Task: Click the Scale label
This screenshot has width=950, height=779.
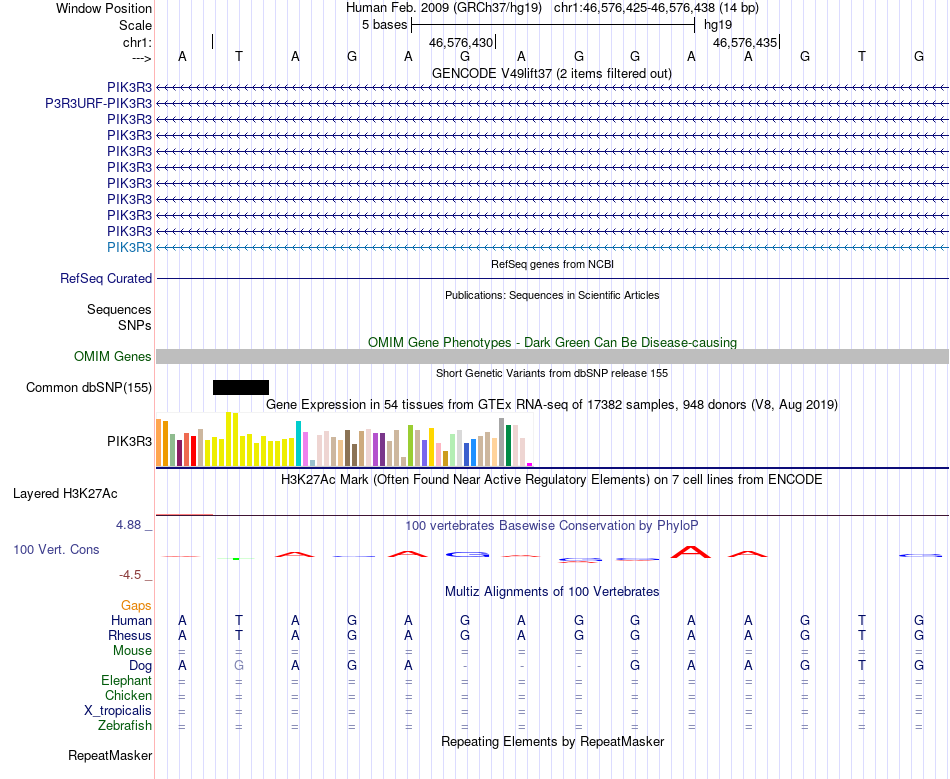Action: pos(136,25)
